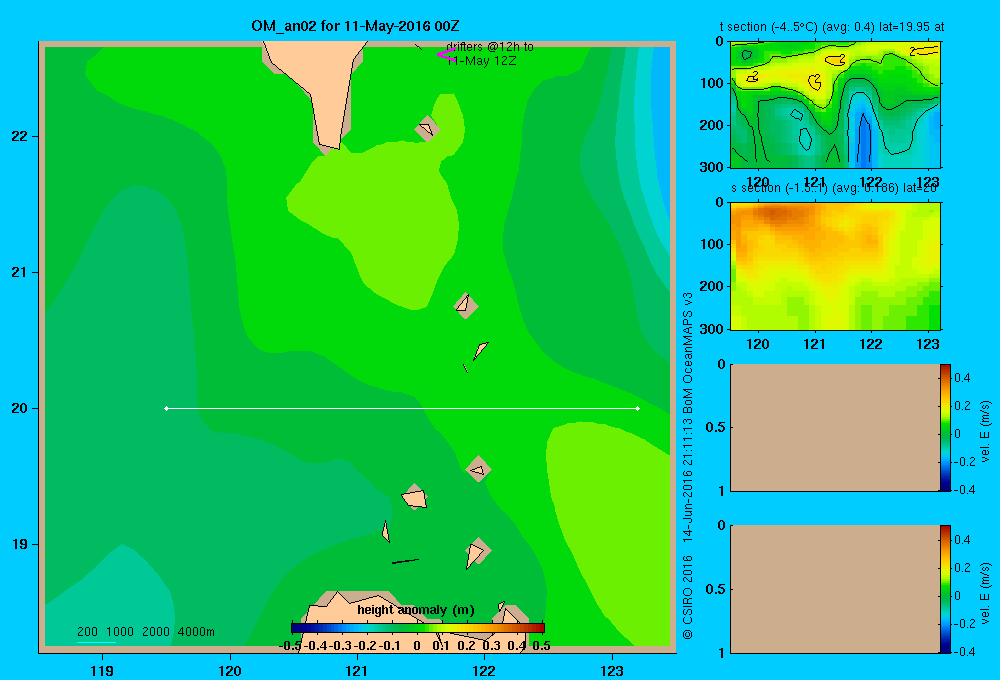Click main map longitude label 123
The width and height of the screenshot is (1000, 680).
click(612, 670)
